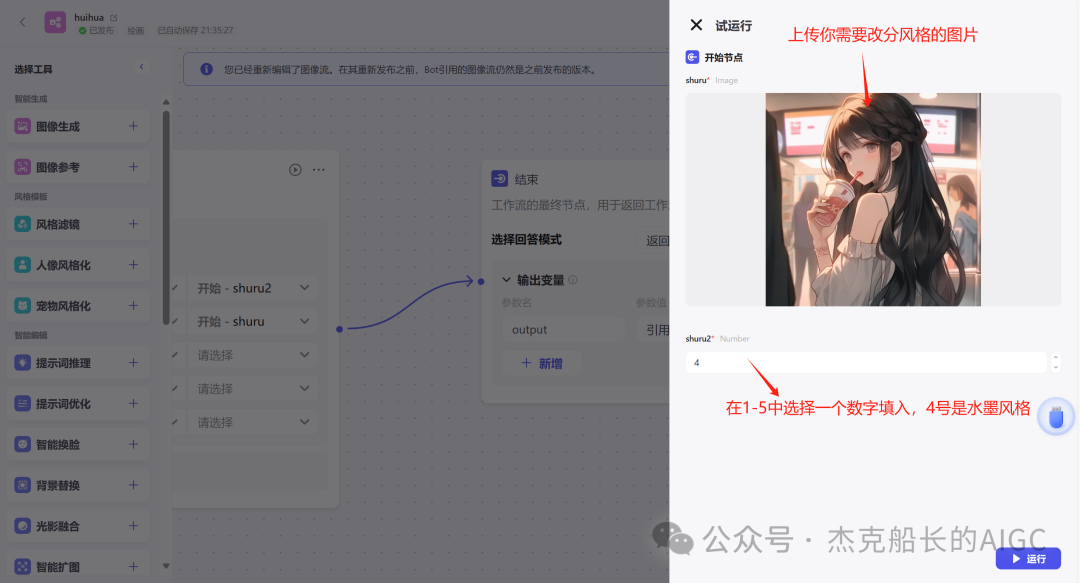Click the 运行 run button
This screenshot has width=1080, height=583.
(1028, 558)
